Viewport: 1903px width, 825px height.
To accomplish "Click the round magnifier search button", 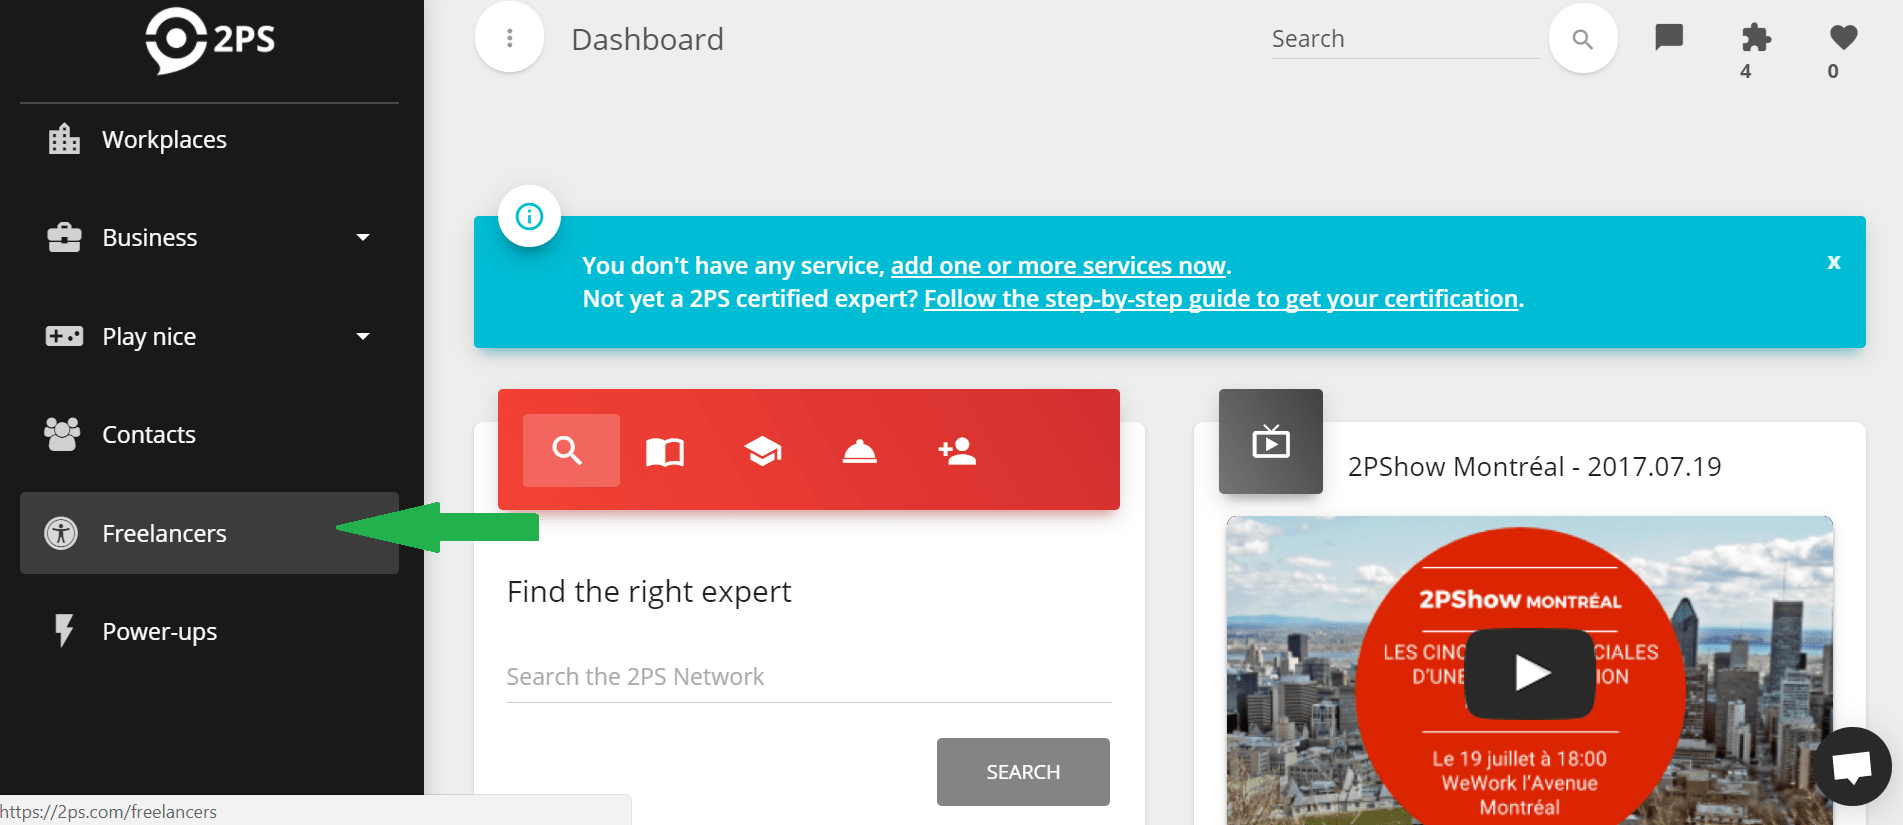I will 1582,39.
